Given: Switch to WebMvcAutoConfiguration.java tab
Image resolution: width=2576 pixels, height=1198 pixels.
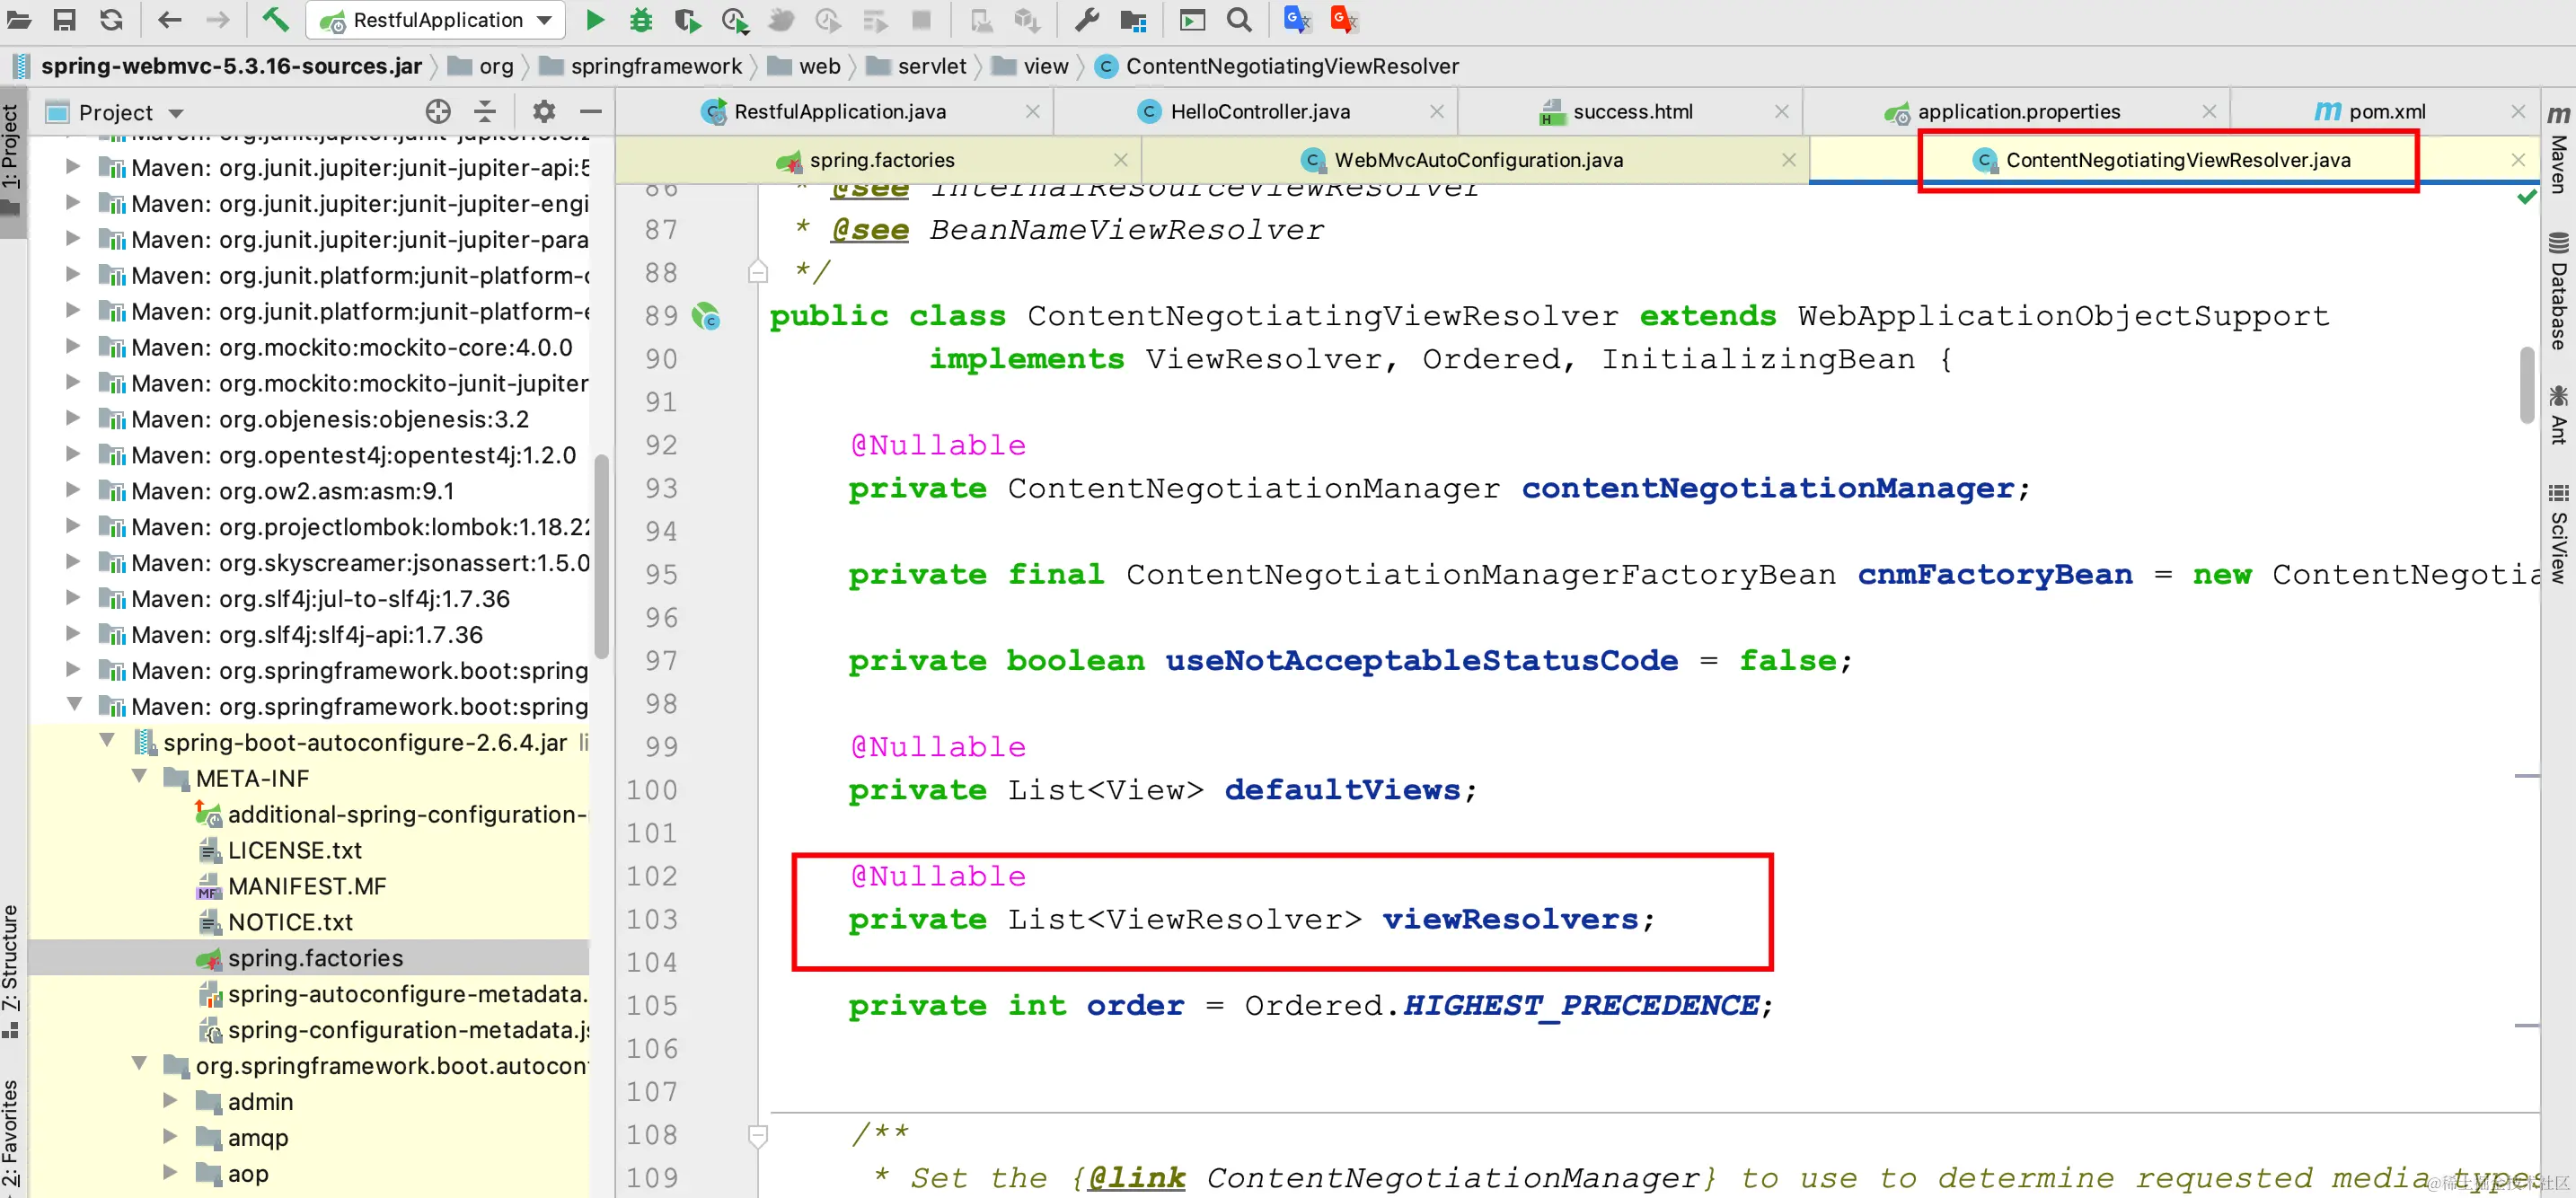Looking at the screenshot, I should 1478,160.
